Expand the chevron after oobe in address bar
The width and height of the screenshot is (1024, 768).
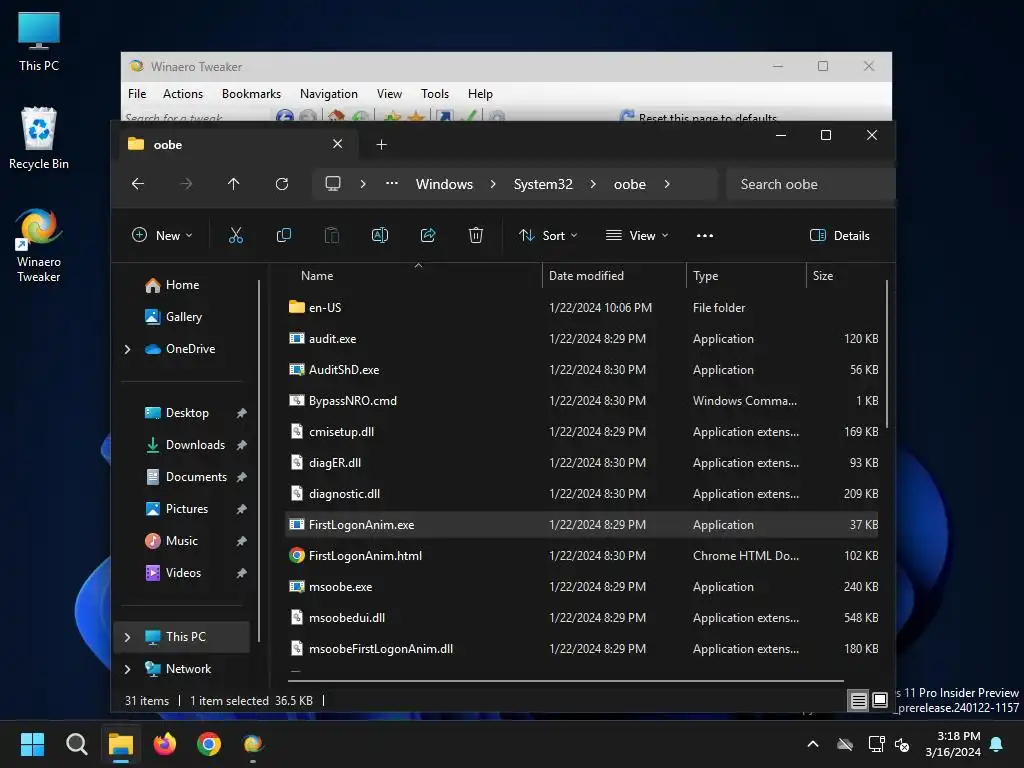point(667,184)
